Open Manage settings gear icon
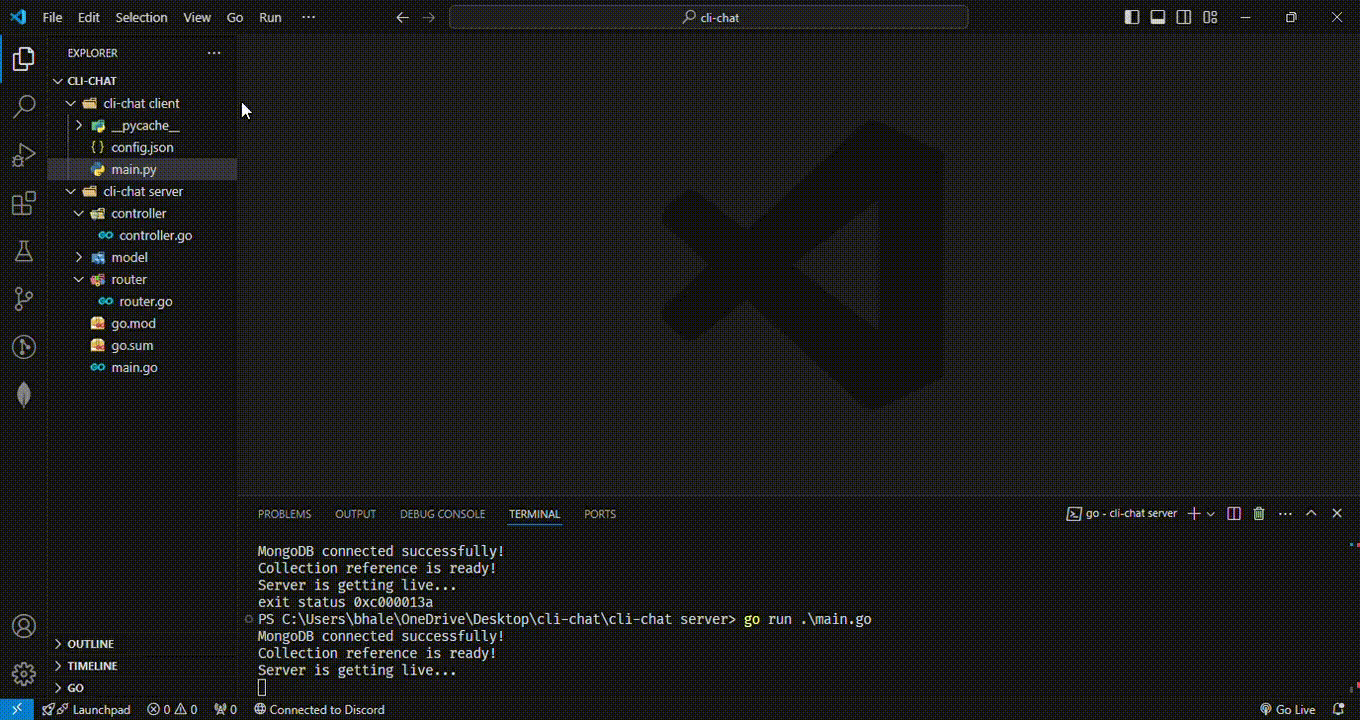The width and height of the screenshot is (1360, 720). point(24,673)
